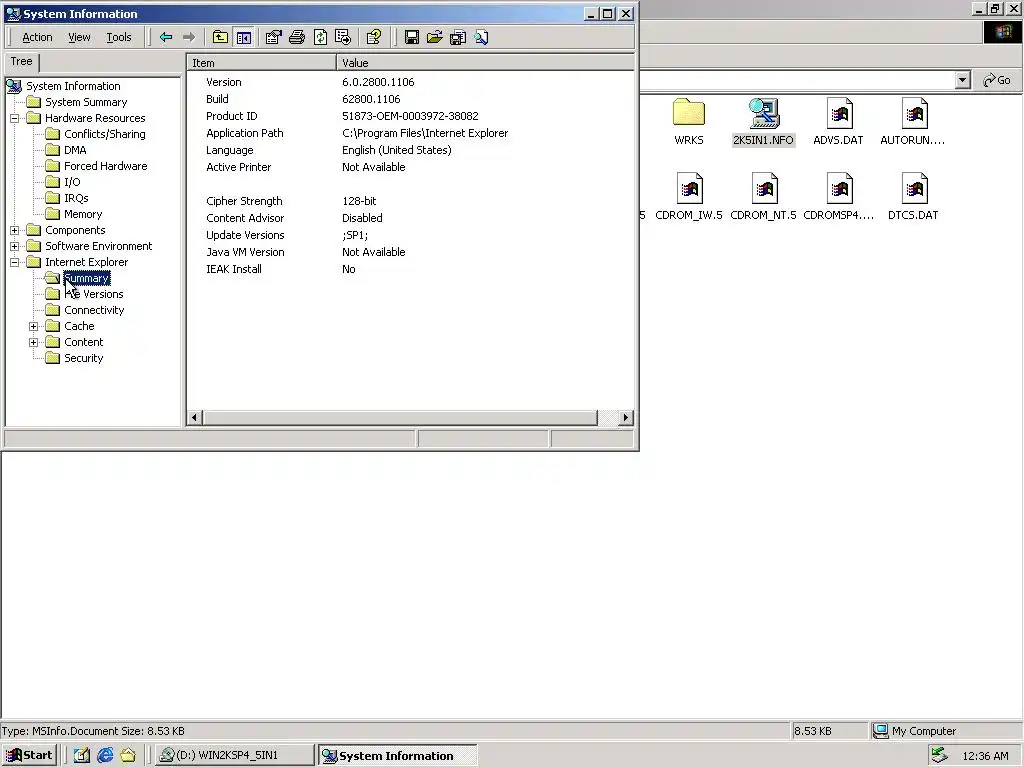Click the Properties toolbar icon

click(274, 37)
